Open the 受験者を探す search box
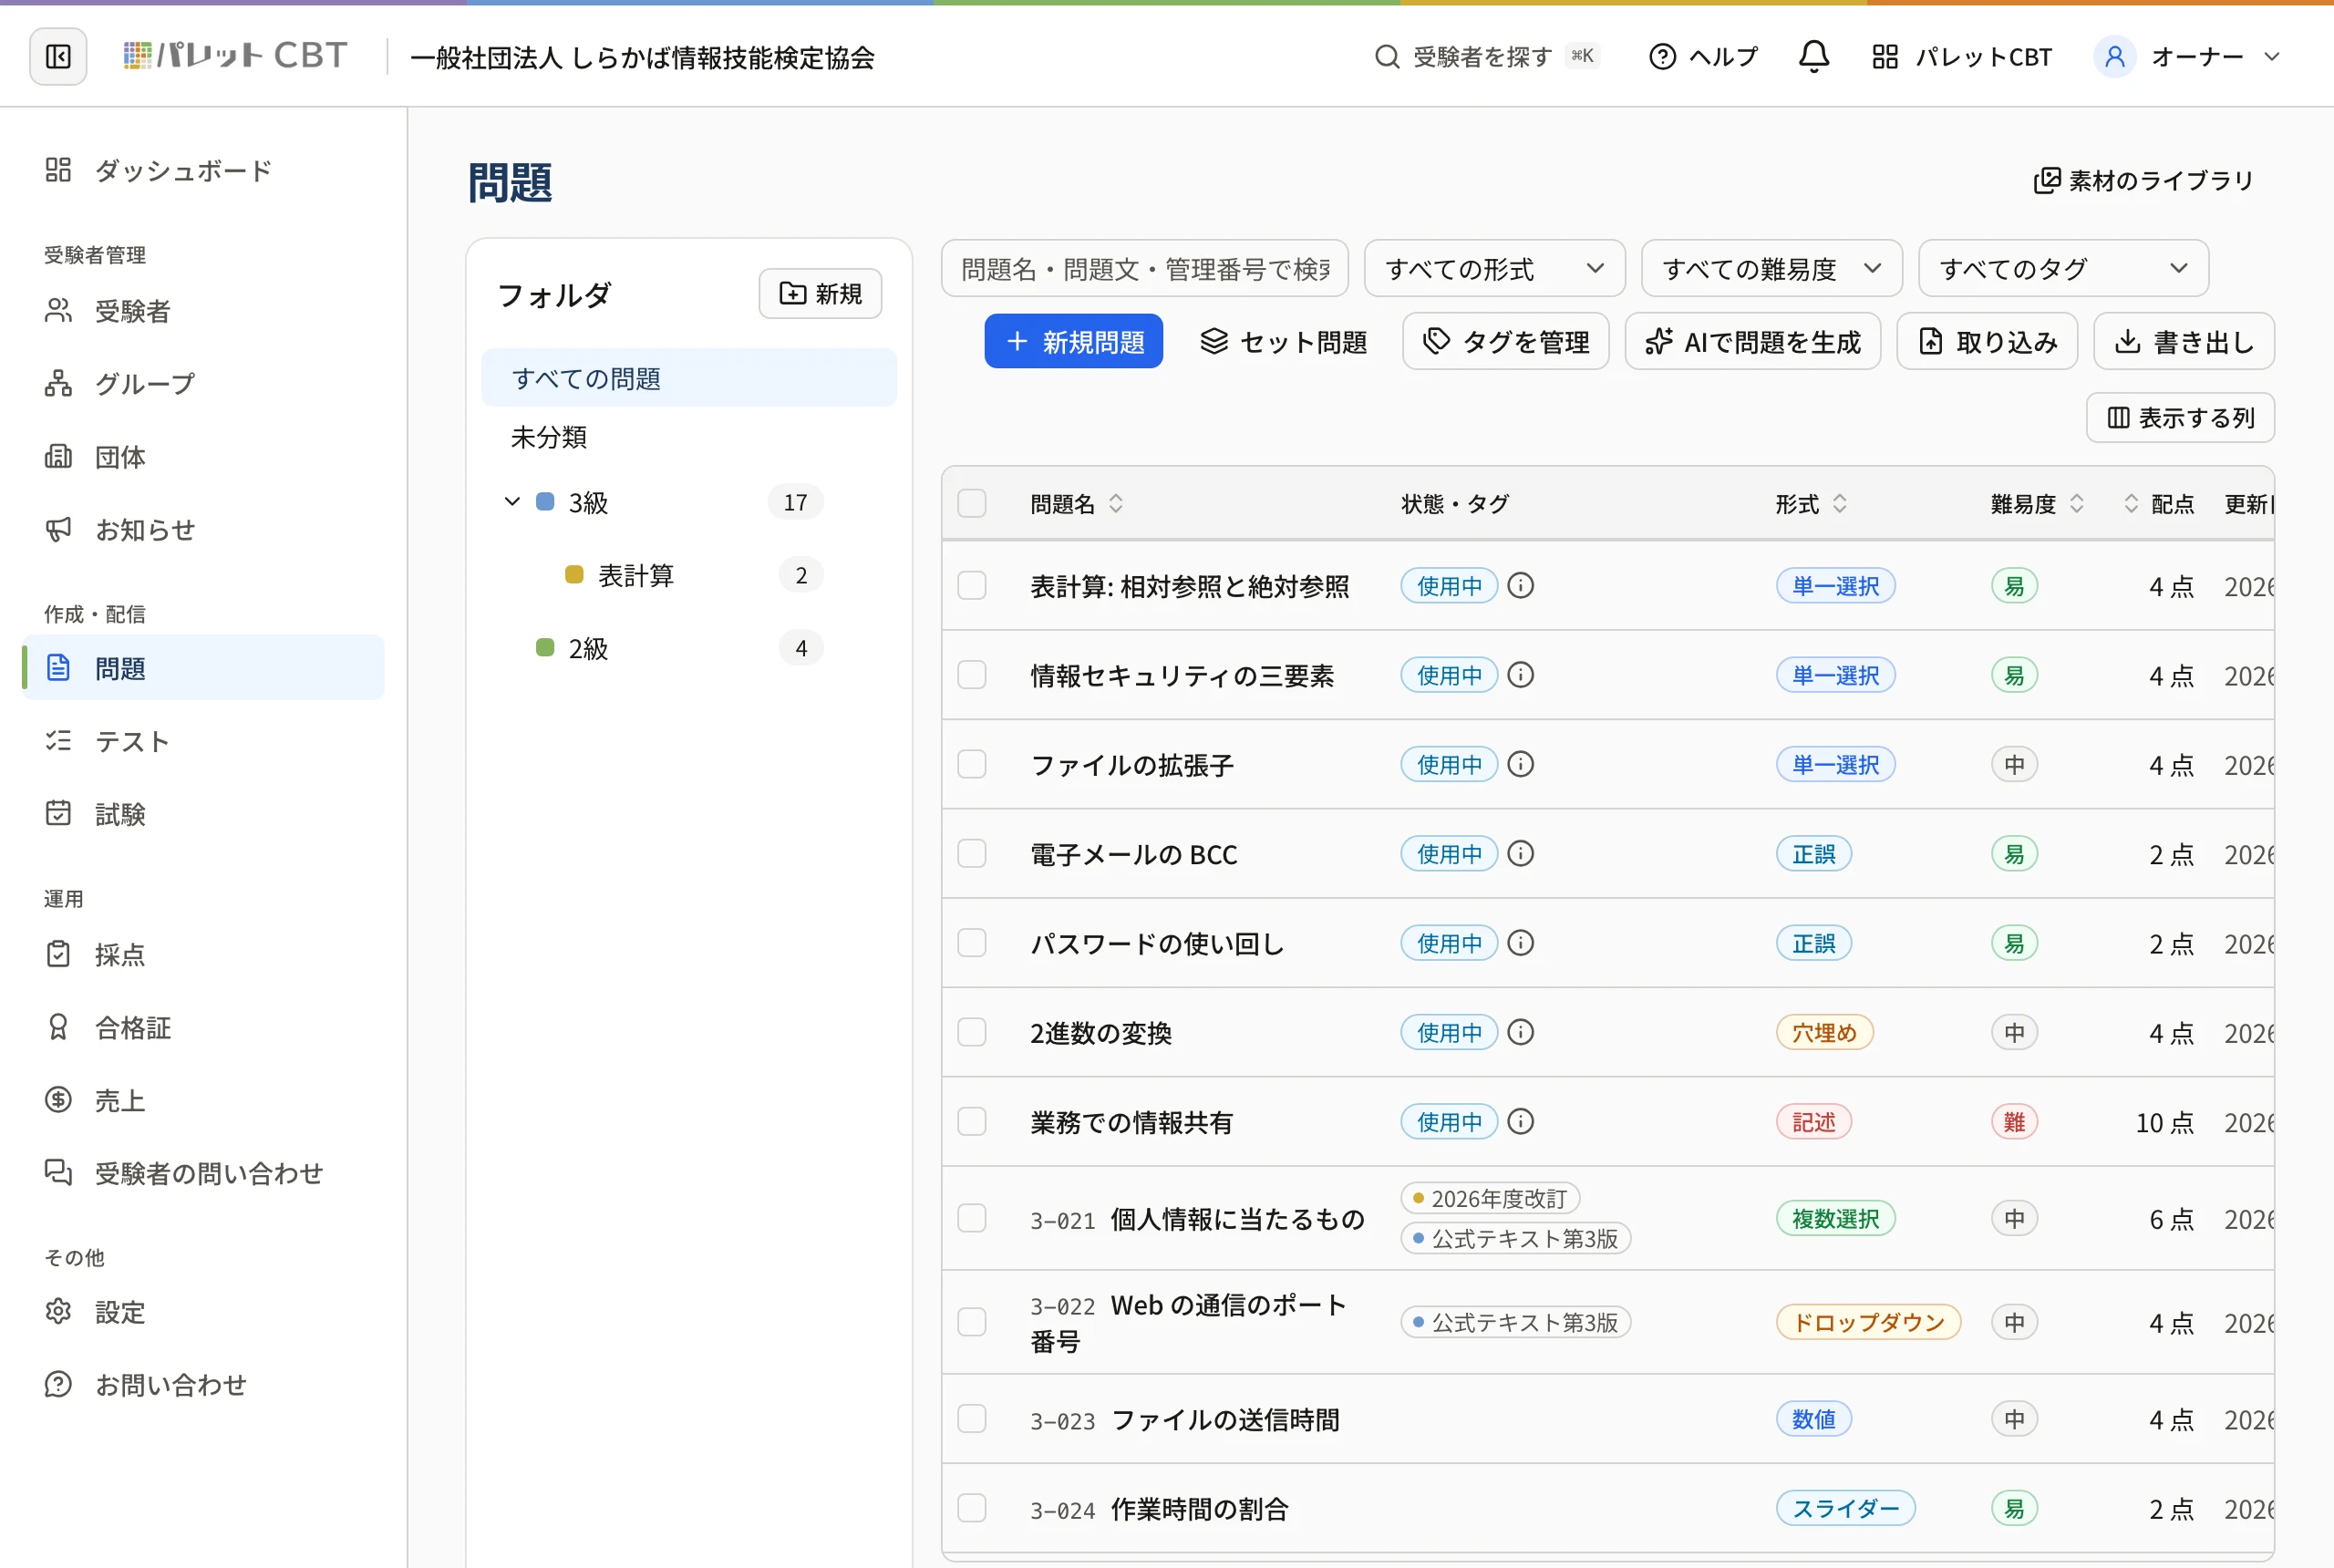This screenshot has height=1568, width=2334. 1487,56
